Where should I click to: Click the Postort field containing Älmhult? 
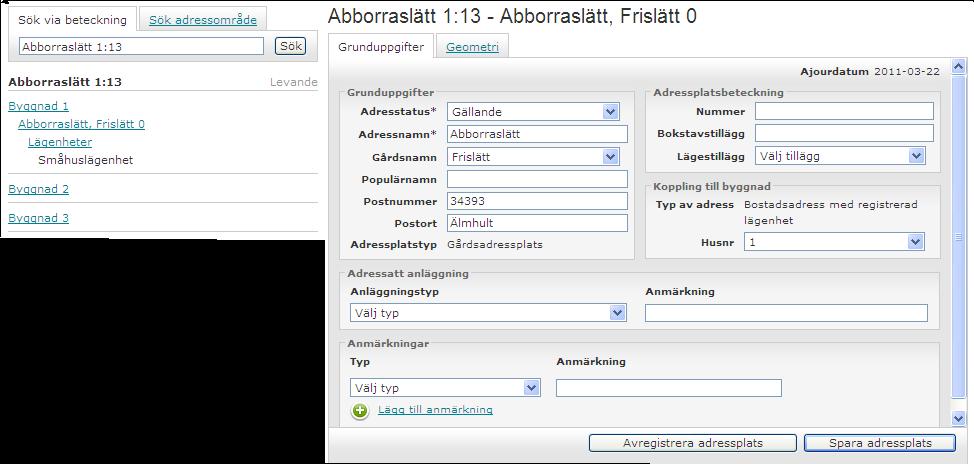pyautogui.click(x=537, y=223)
